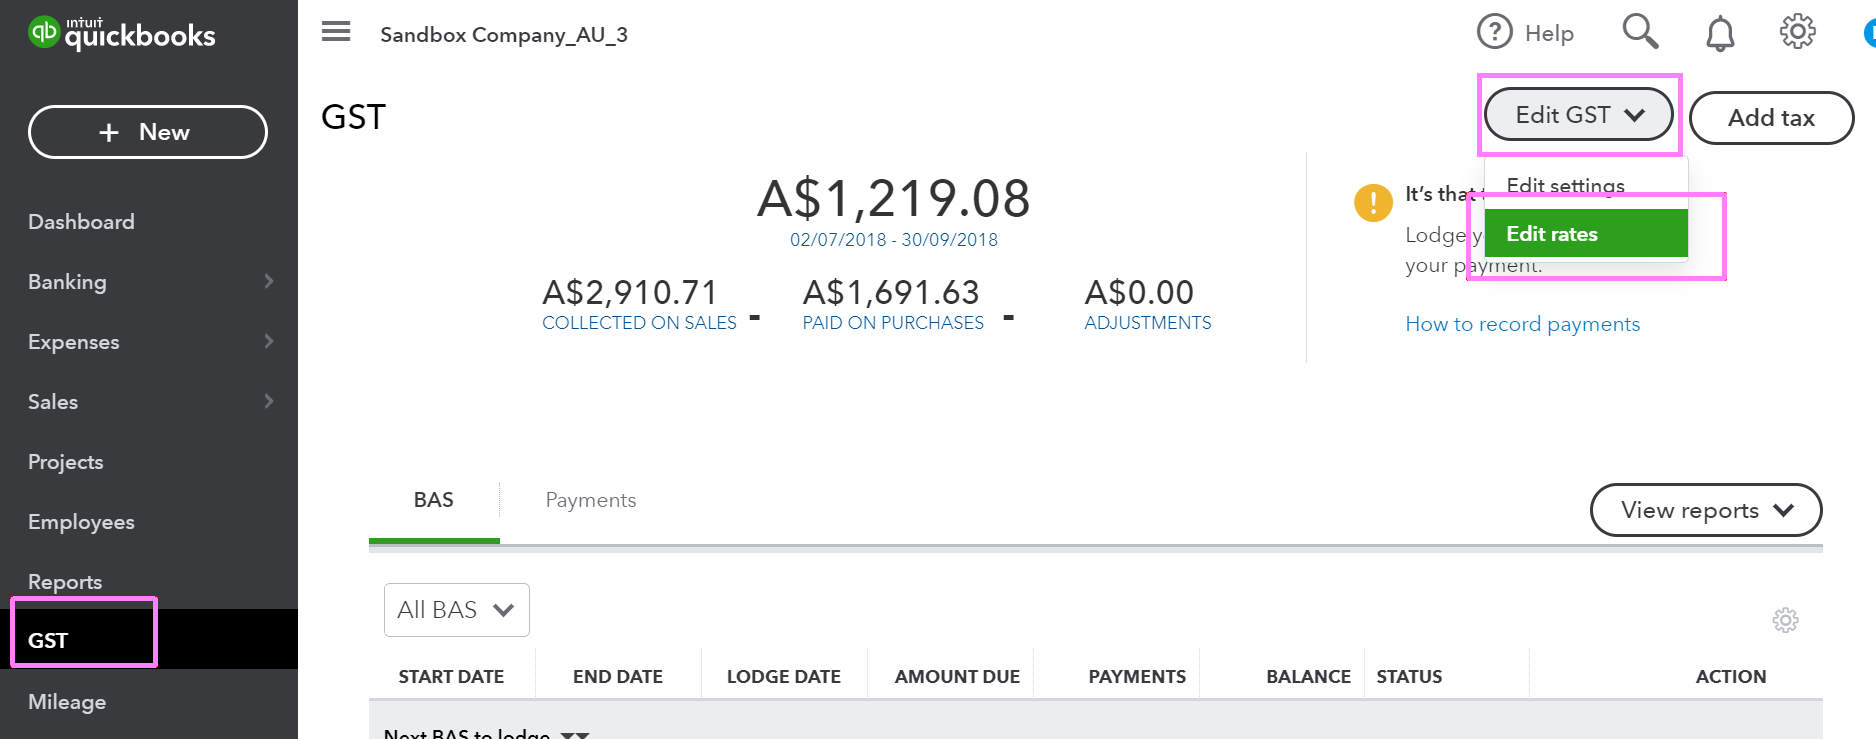Click the yellow warning alert icon
The width and height of the screenshot is (1876, 739).
pos(1373,203)
